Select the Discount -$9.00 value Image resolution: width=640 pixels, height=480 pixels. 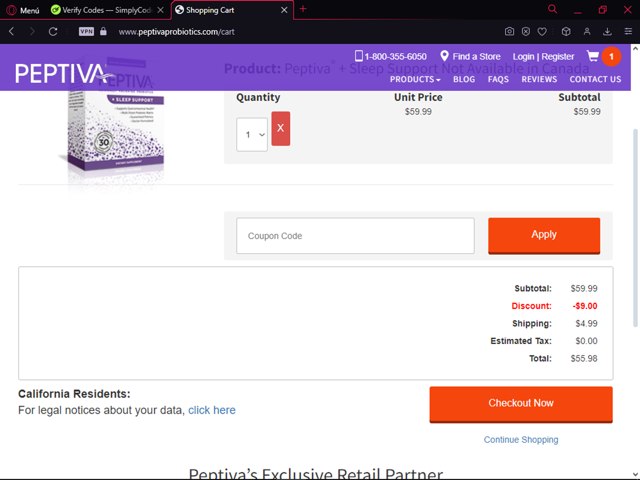pyautogui.click(x=585, y=306)
